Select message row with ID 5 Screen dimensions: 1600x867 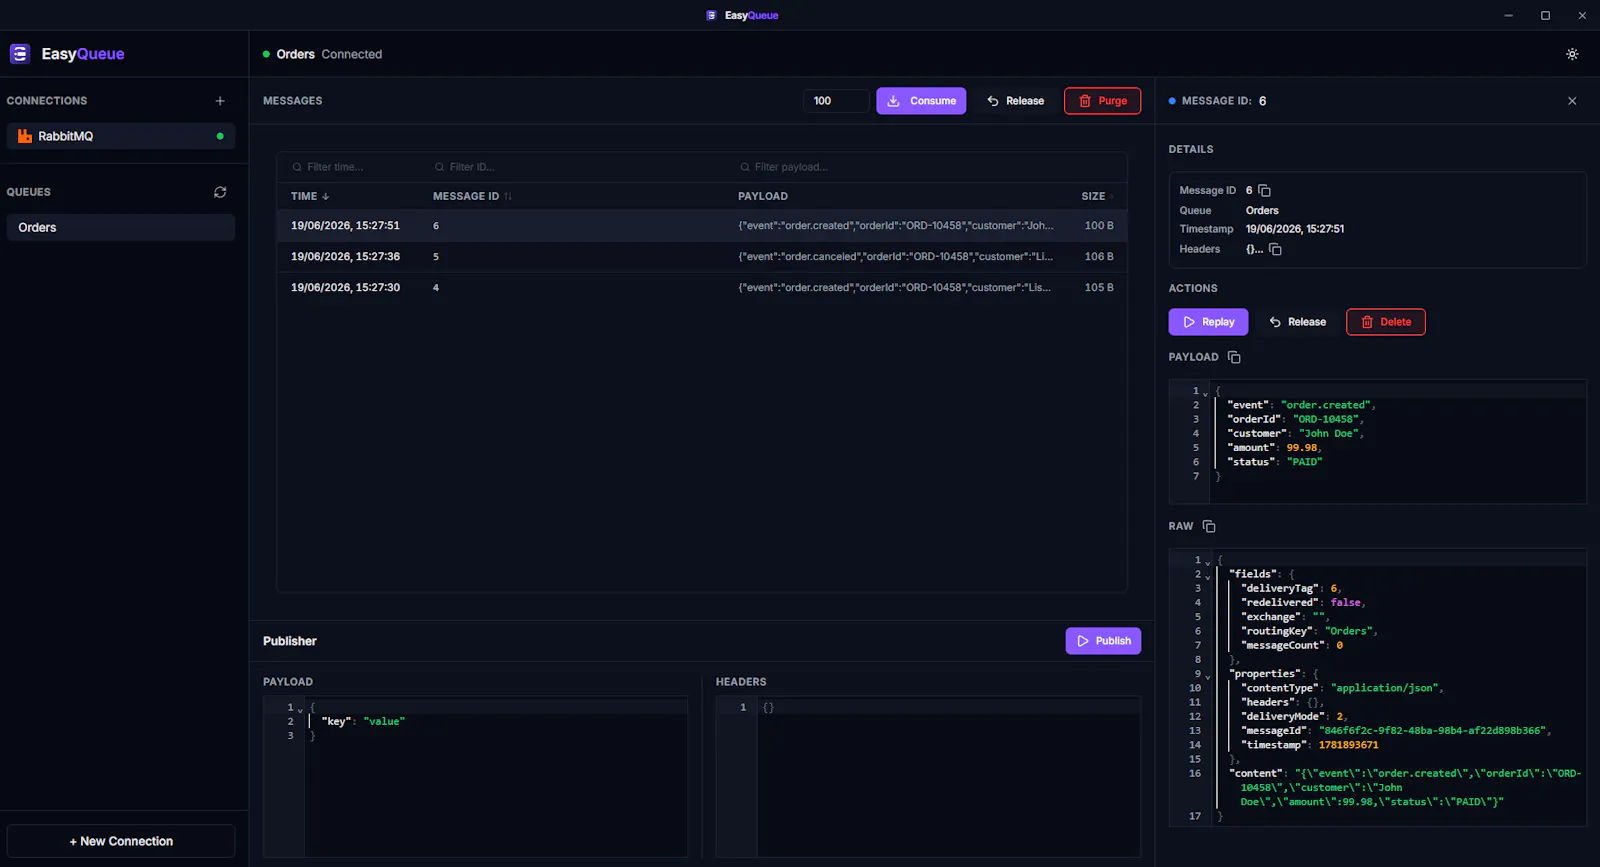coord(702,257)
